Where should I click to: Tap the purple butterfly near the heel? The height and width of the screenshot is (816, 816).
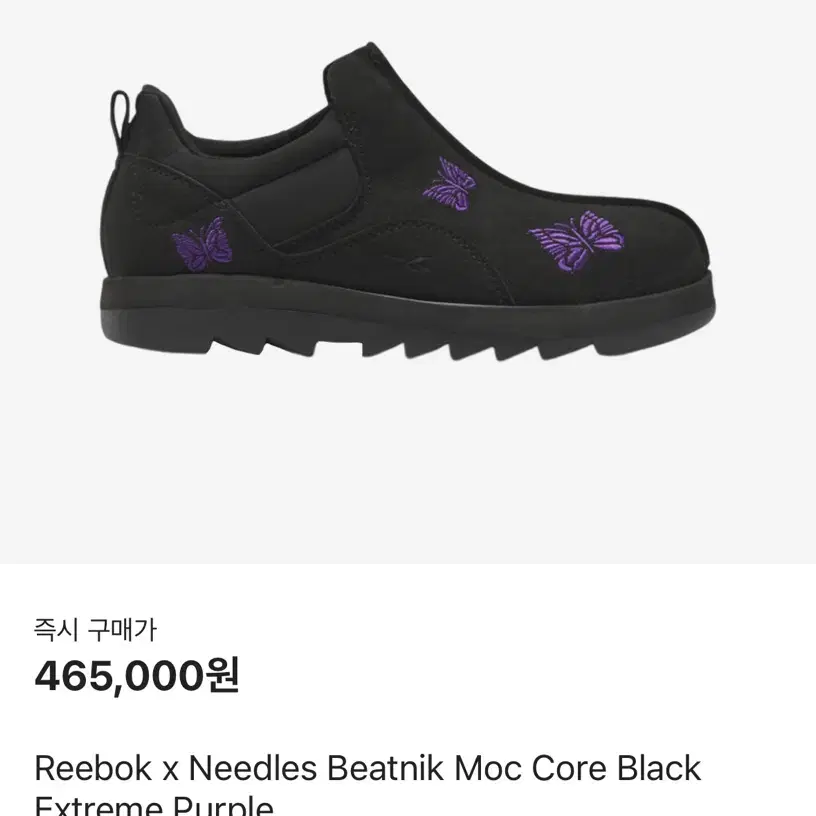coord(202,244)
